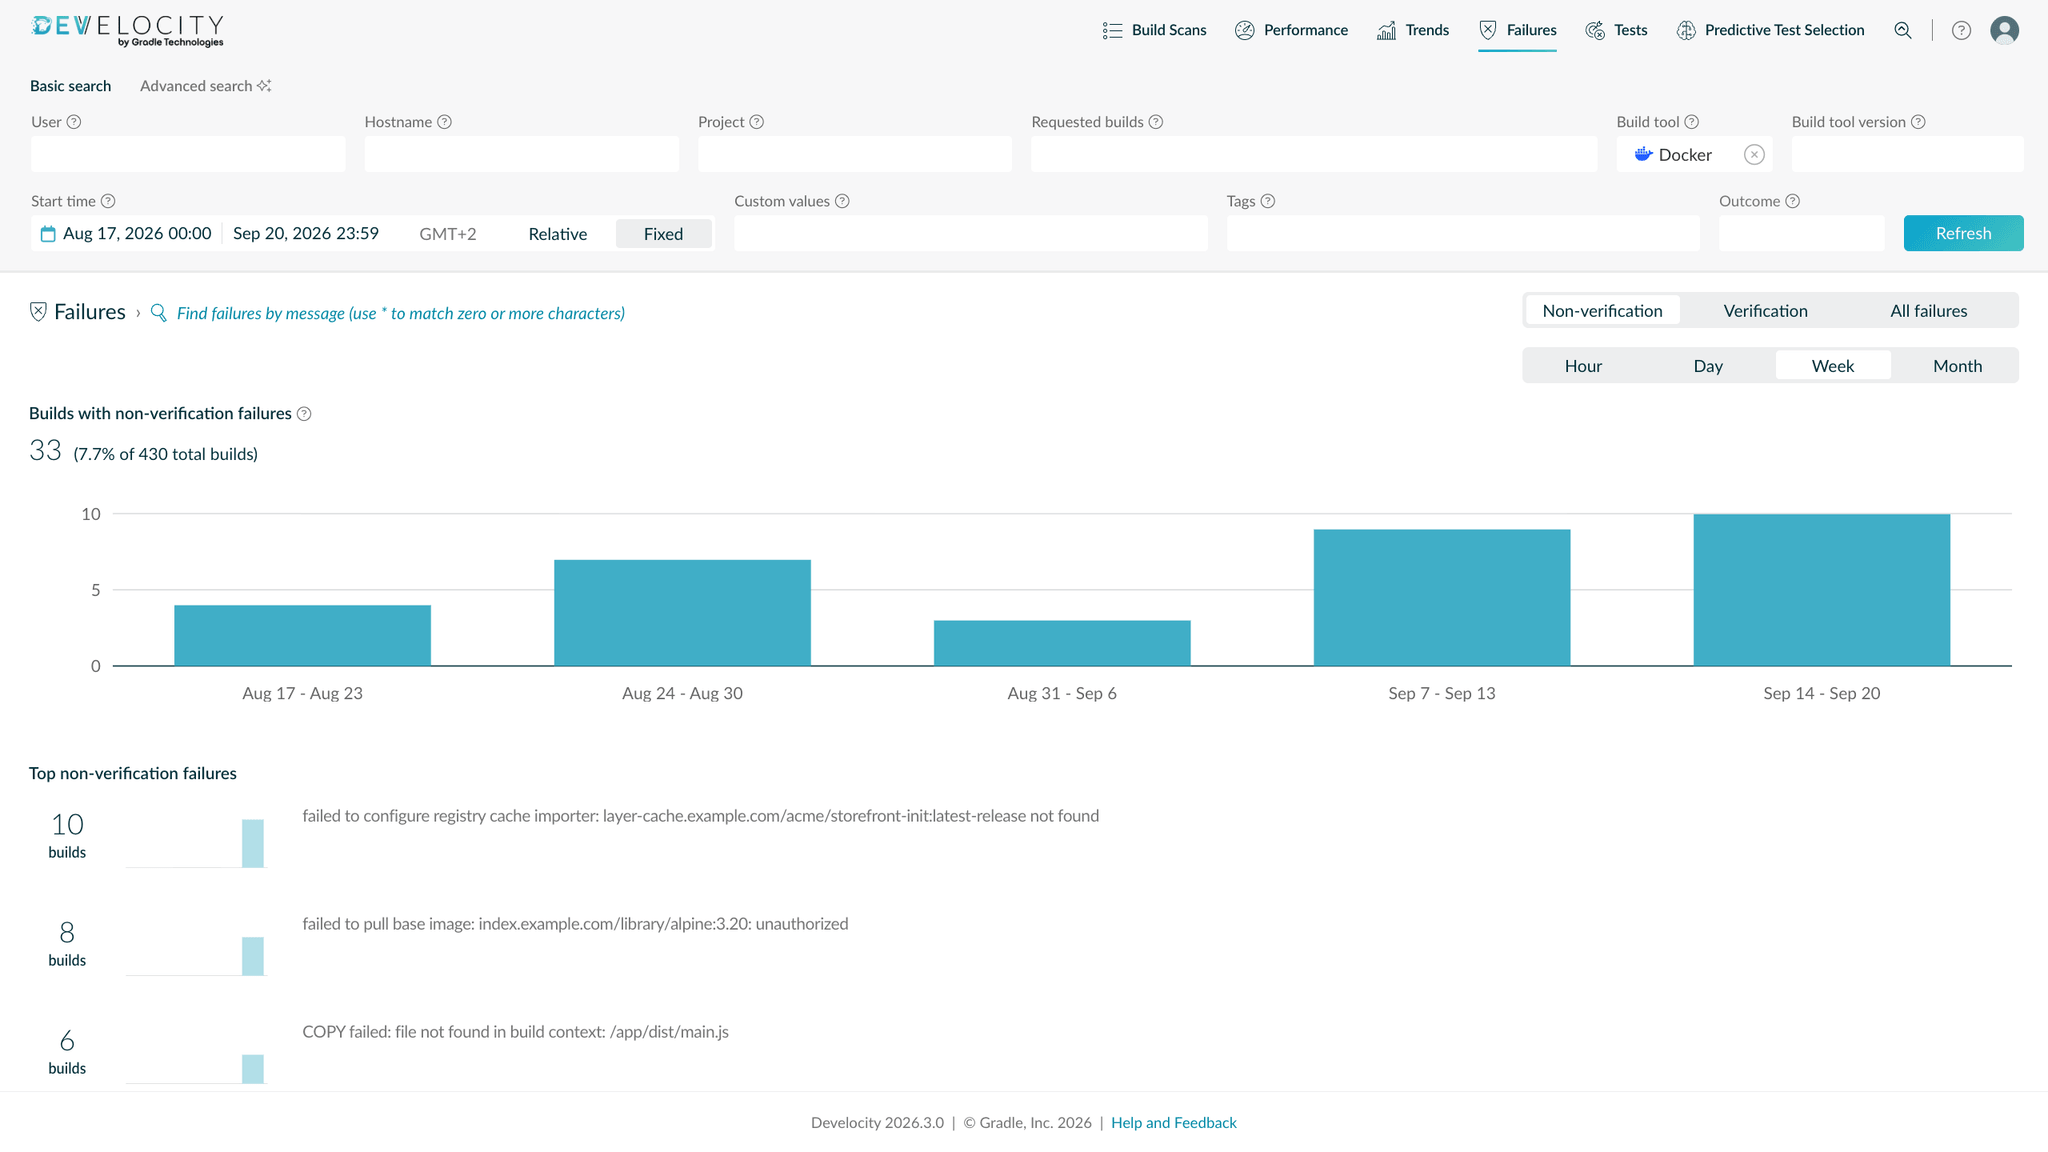Open the failed to pull base image failure
The height and width of the screenshot is (1152, 2048).
coord(575,924)
